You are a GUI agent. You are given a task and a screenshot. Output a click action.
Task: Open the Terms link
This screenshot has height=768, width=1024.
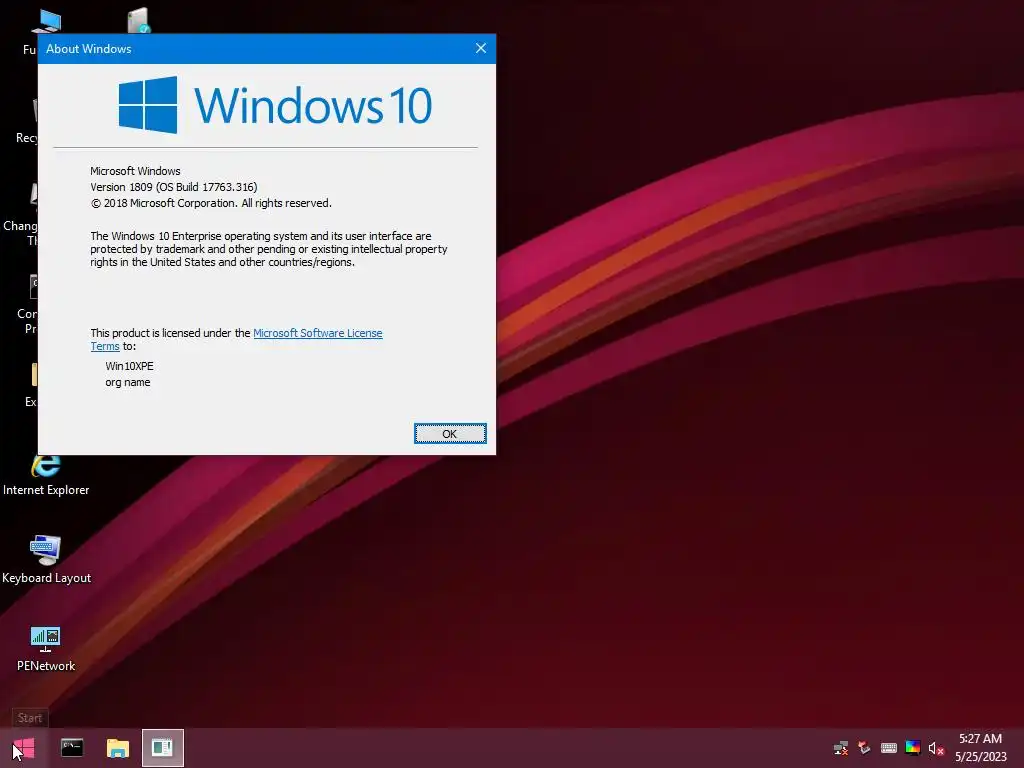tap(104, 347)
